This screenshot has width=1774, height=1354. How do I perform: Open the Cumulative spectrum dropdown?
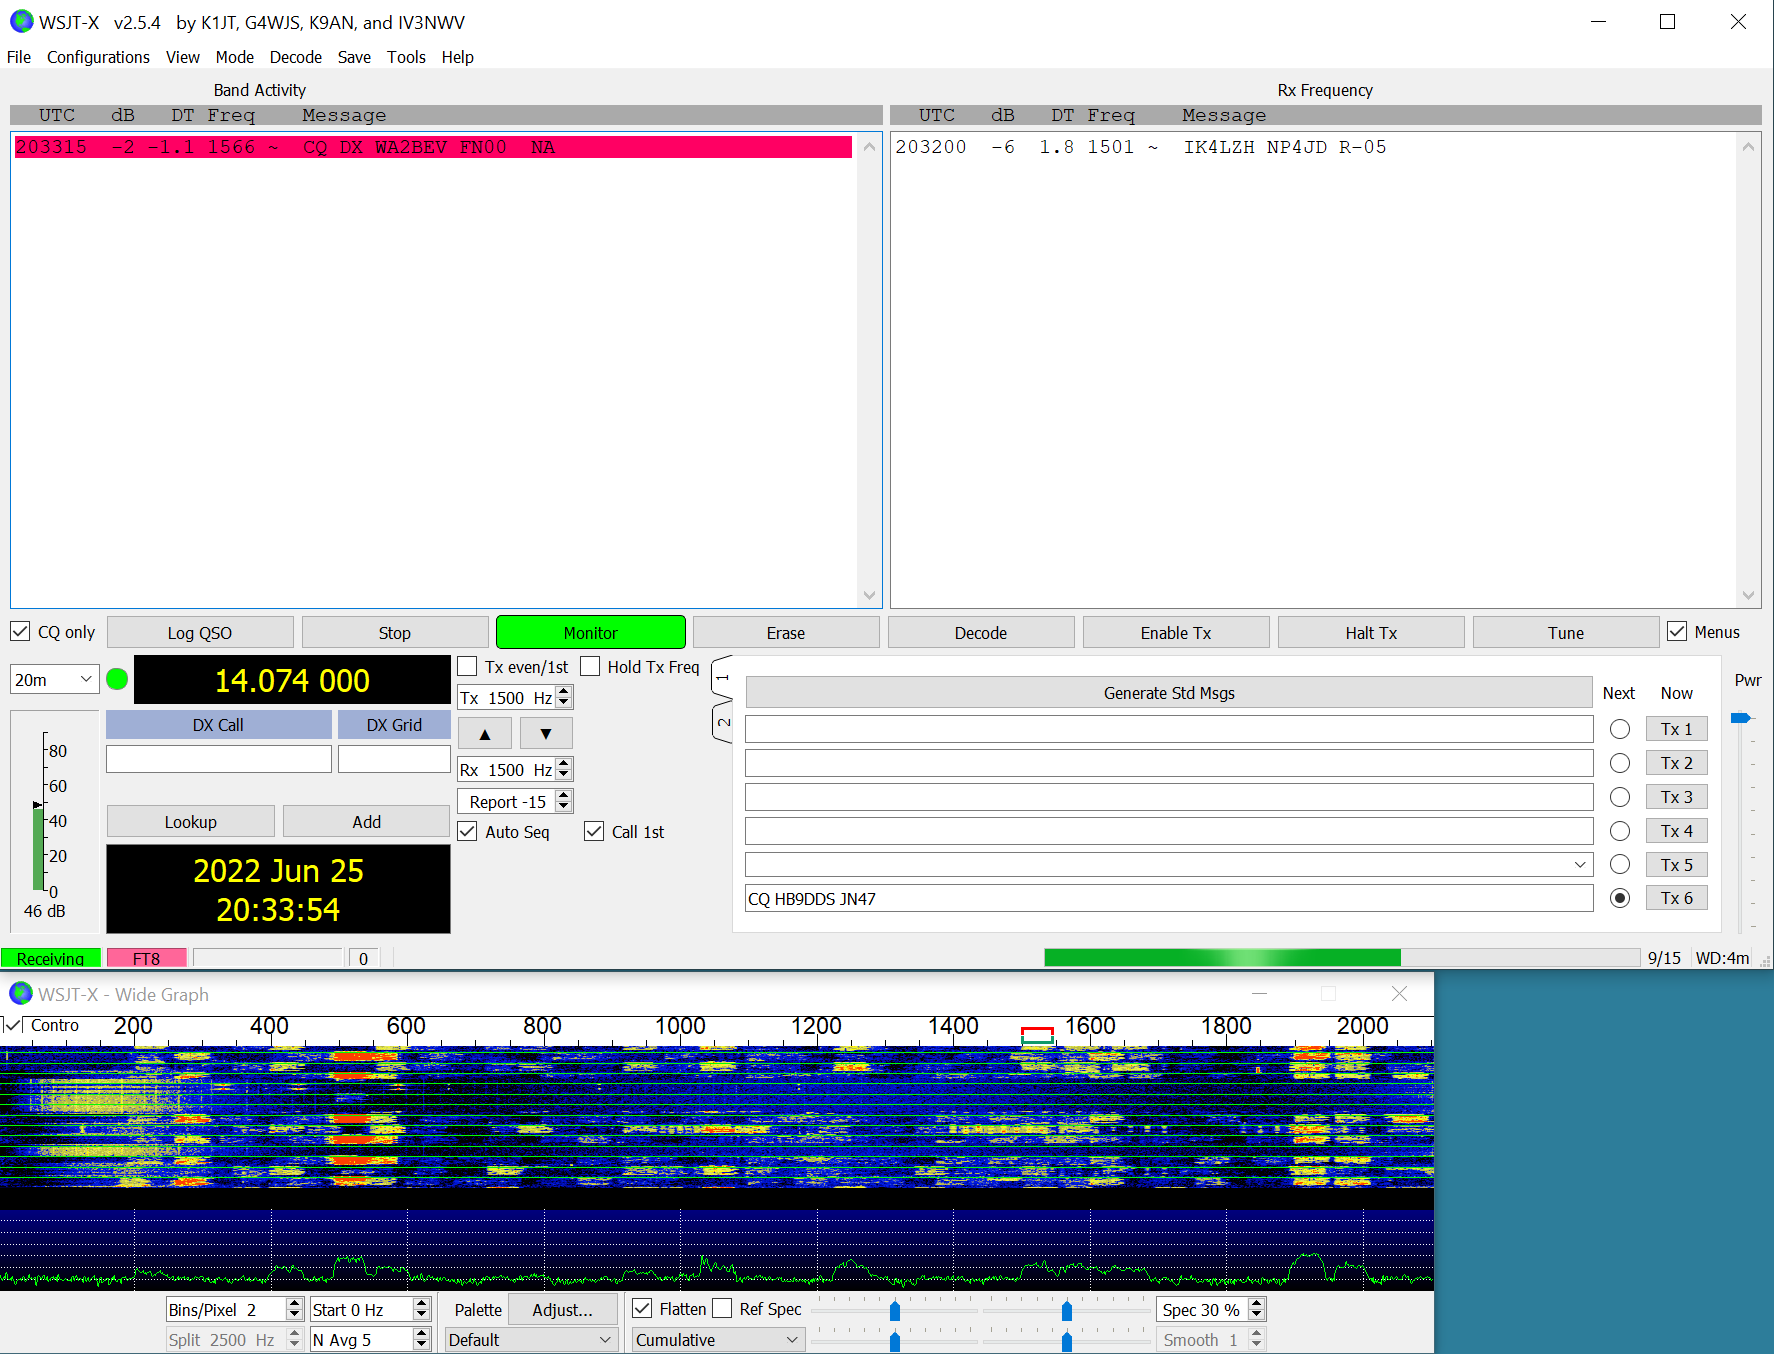[718, 1340]
